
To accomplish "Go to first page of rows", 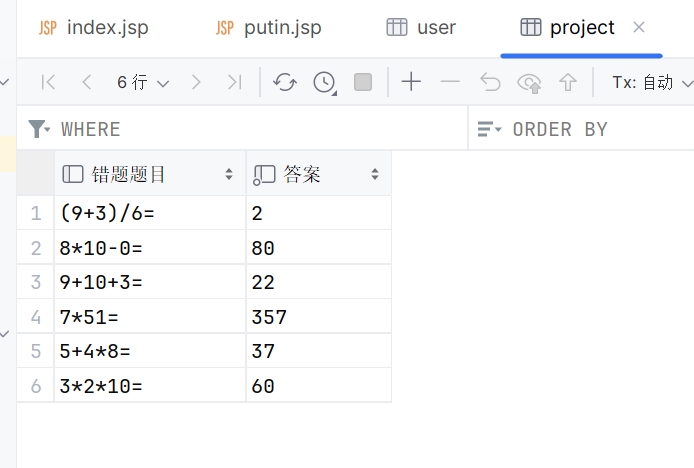I will click(x=48, y=82).
